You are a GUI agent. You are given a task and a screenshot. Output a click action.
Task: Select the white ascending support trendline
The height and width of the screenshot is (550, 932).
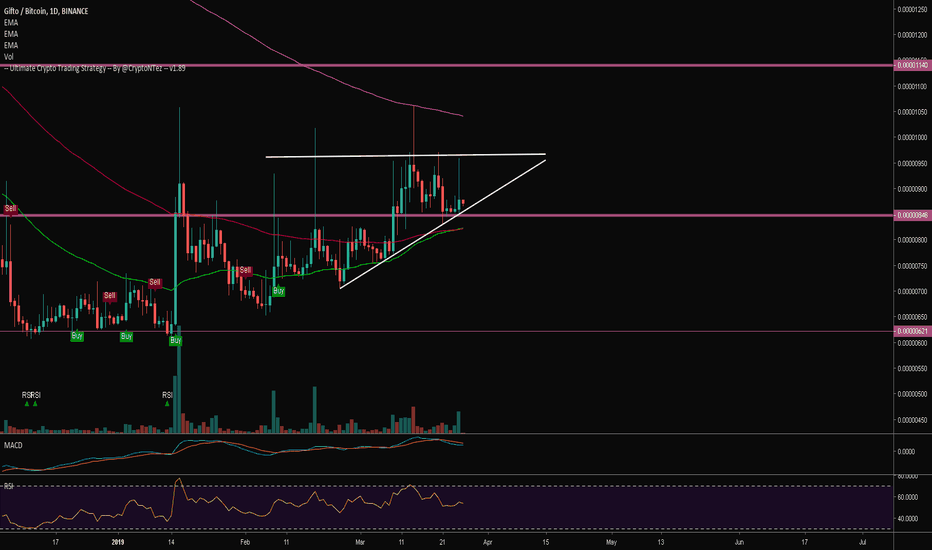coord(442,224)
